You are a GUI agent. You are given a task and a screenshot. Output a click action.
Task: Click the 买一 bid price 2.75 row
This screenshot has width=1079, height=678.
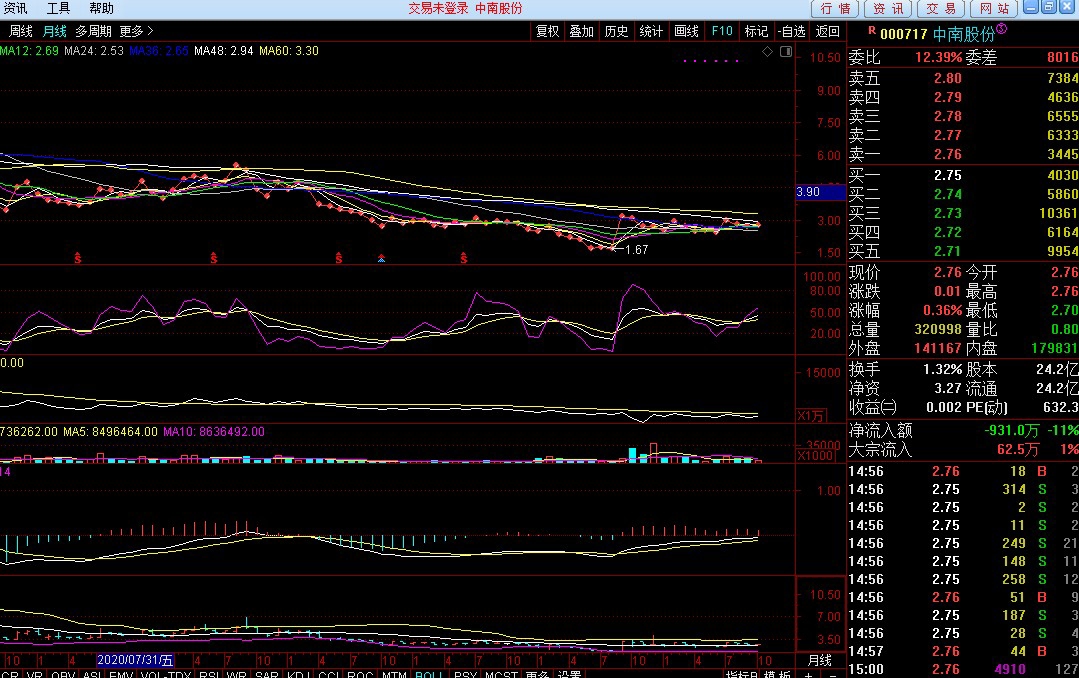click(x=963, y=176)
